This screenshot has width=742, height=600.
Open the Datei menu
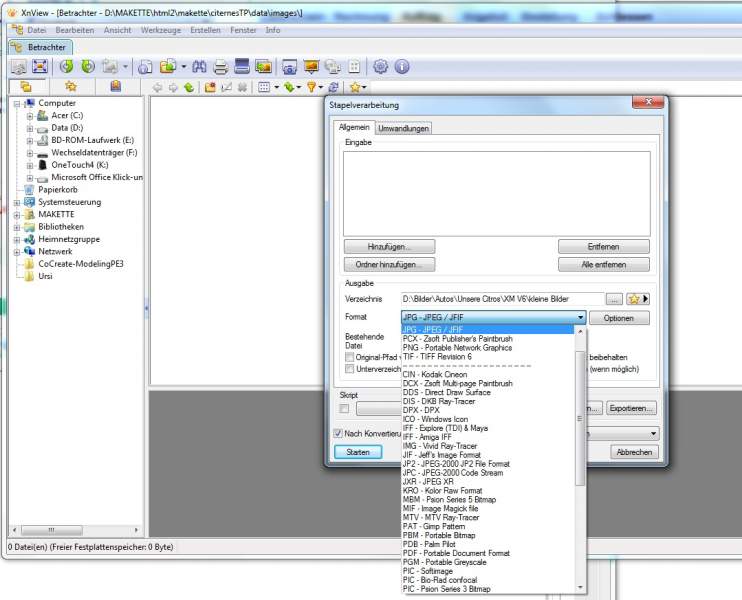pyautogui.click(x=36, y=30)
